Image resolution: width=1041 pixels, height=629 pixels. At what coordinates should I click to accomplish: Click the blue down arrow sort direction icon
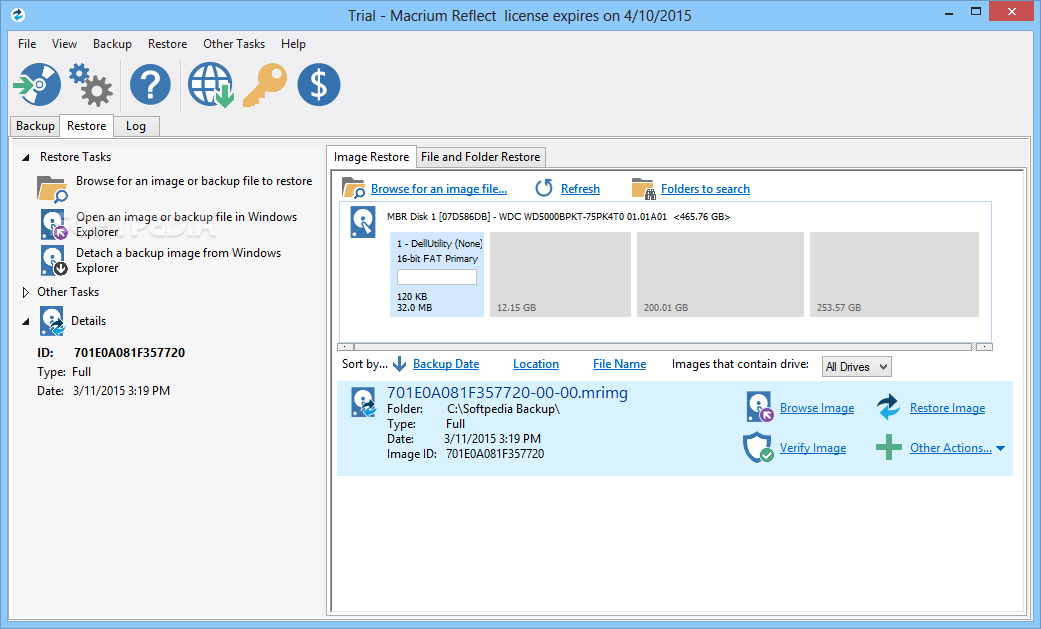[x=400, y=364]
